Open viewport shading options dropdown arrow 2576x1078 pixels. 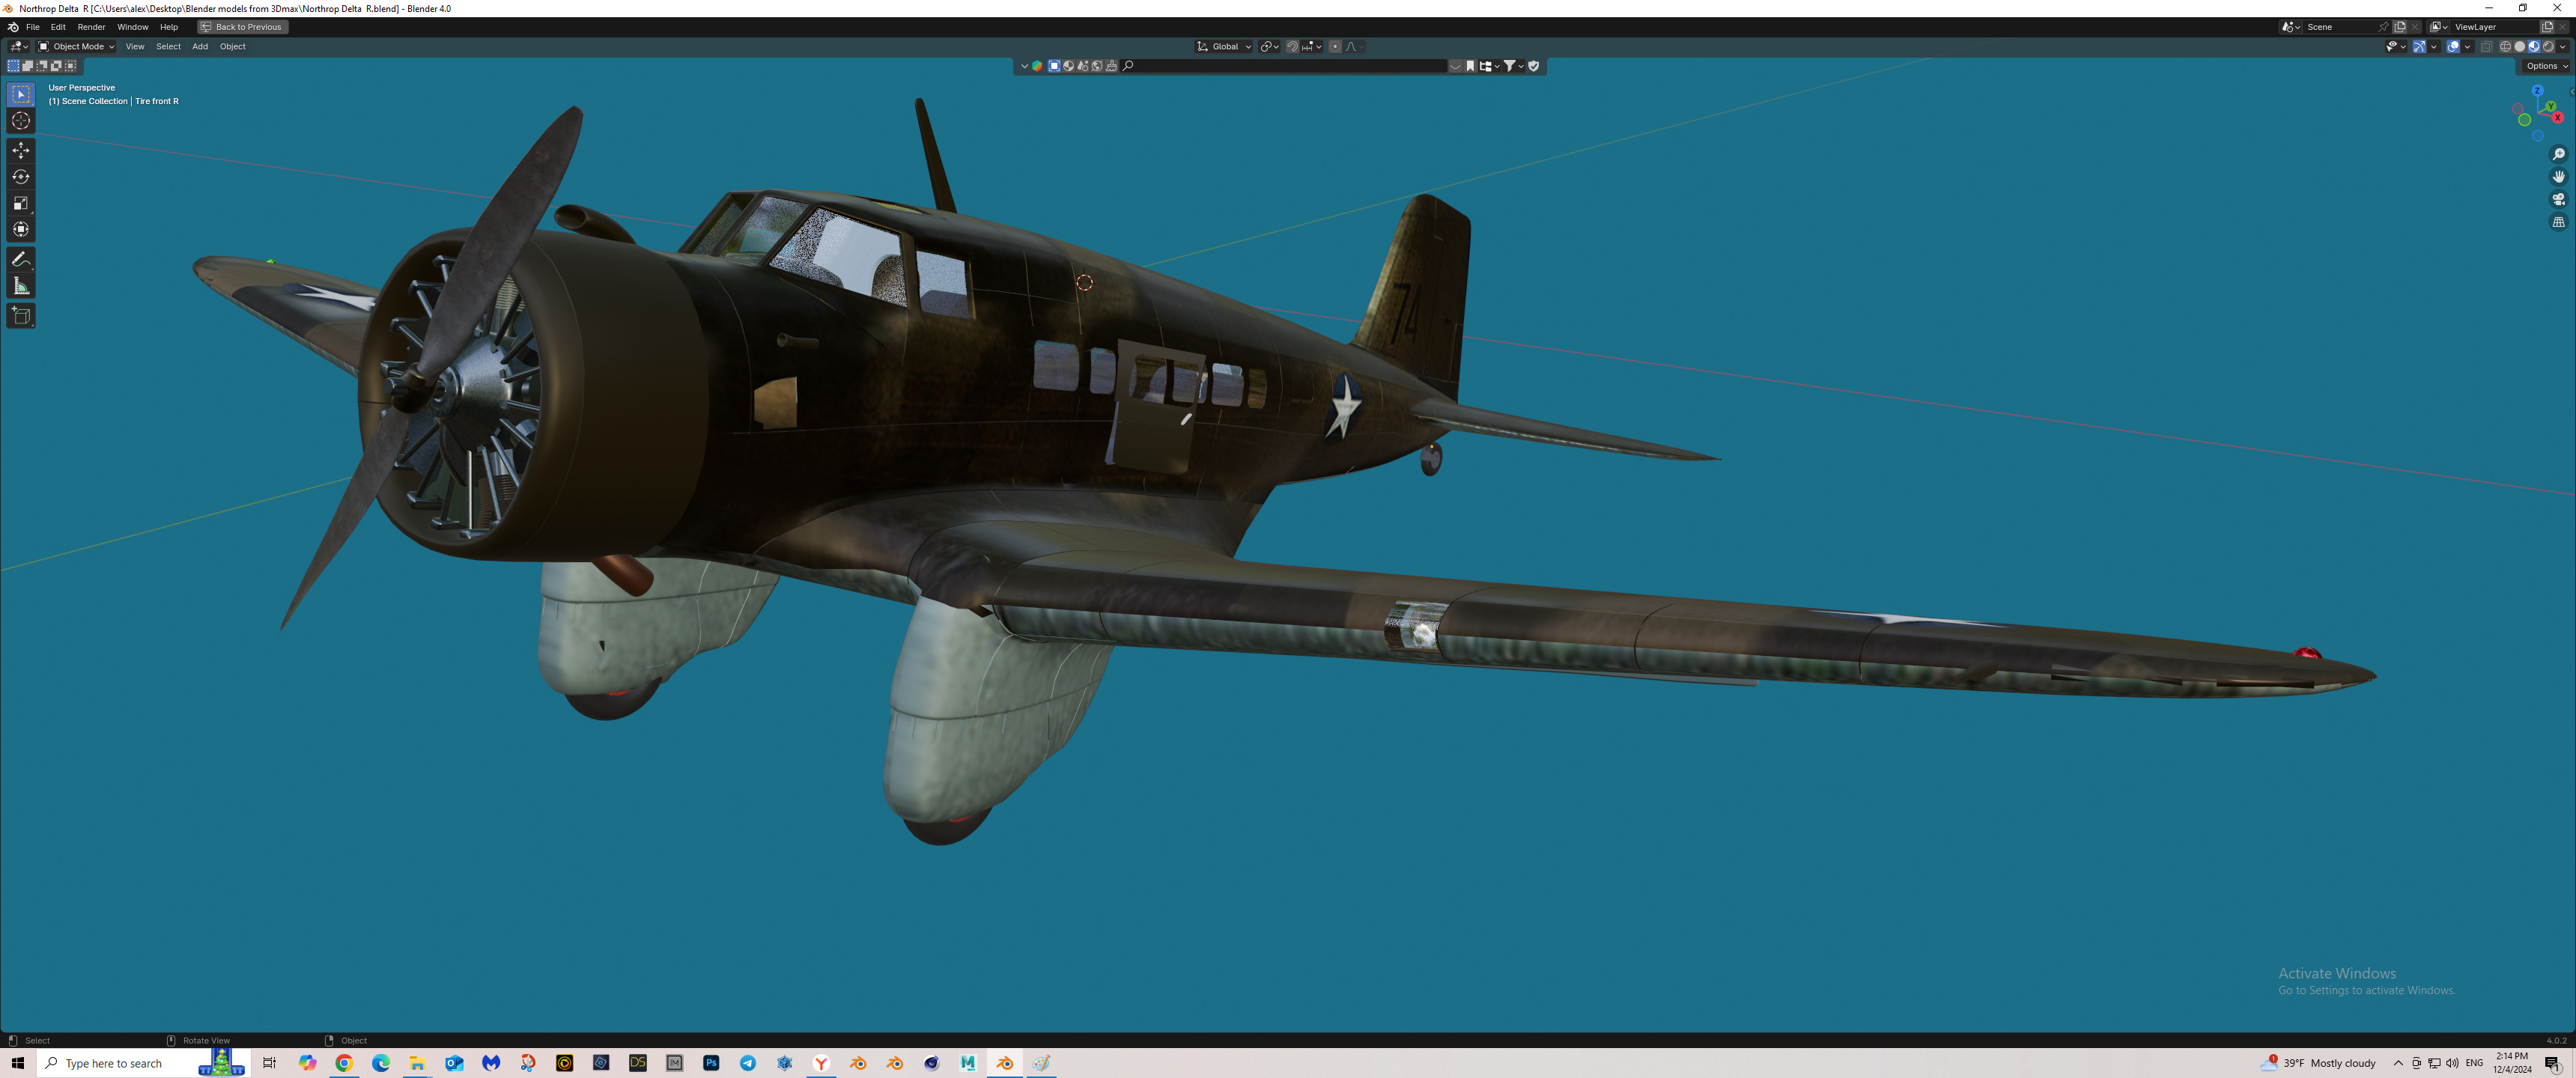(x=2563, y=47)
